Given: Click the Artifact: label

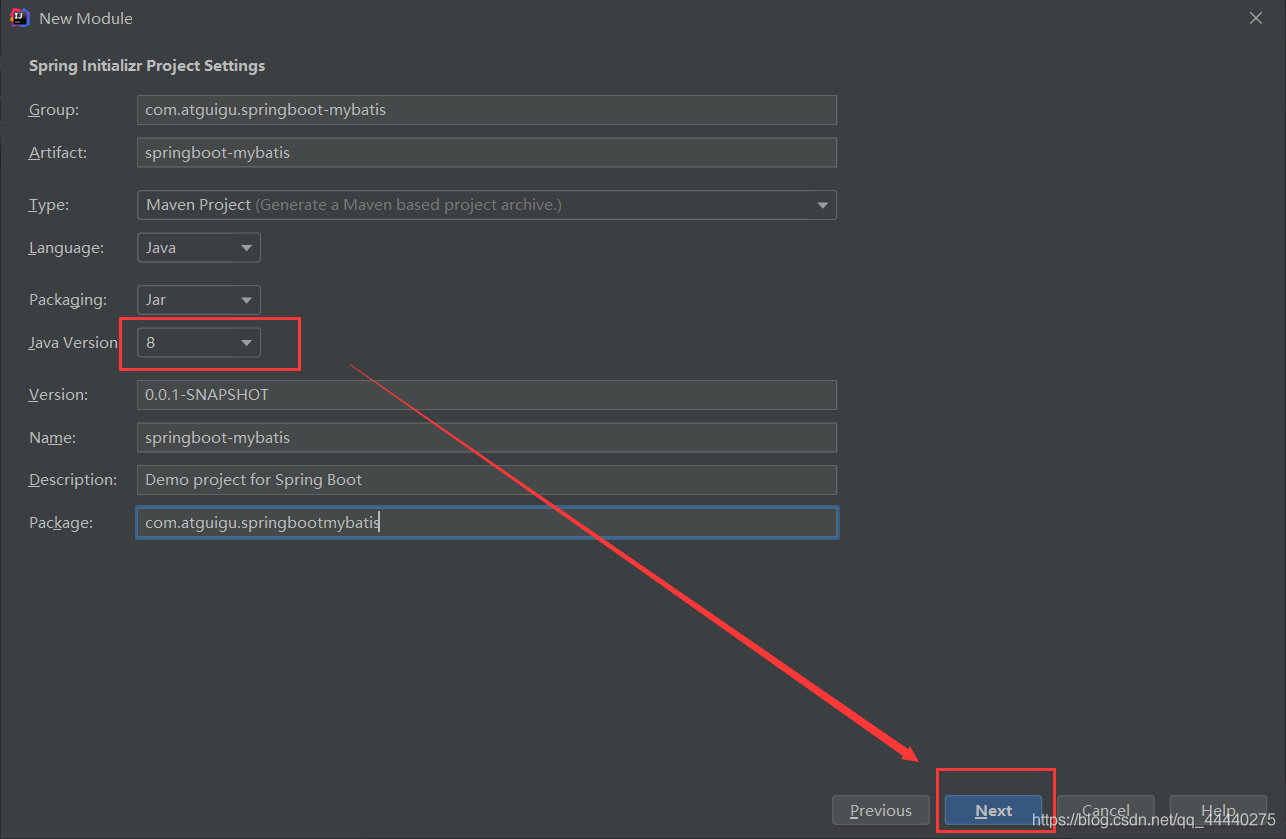Looking at the screenshot, I should pyautogui.click(x=58, y=152).
